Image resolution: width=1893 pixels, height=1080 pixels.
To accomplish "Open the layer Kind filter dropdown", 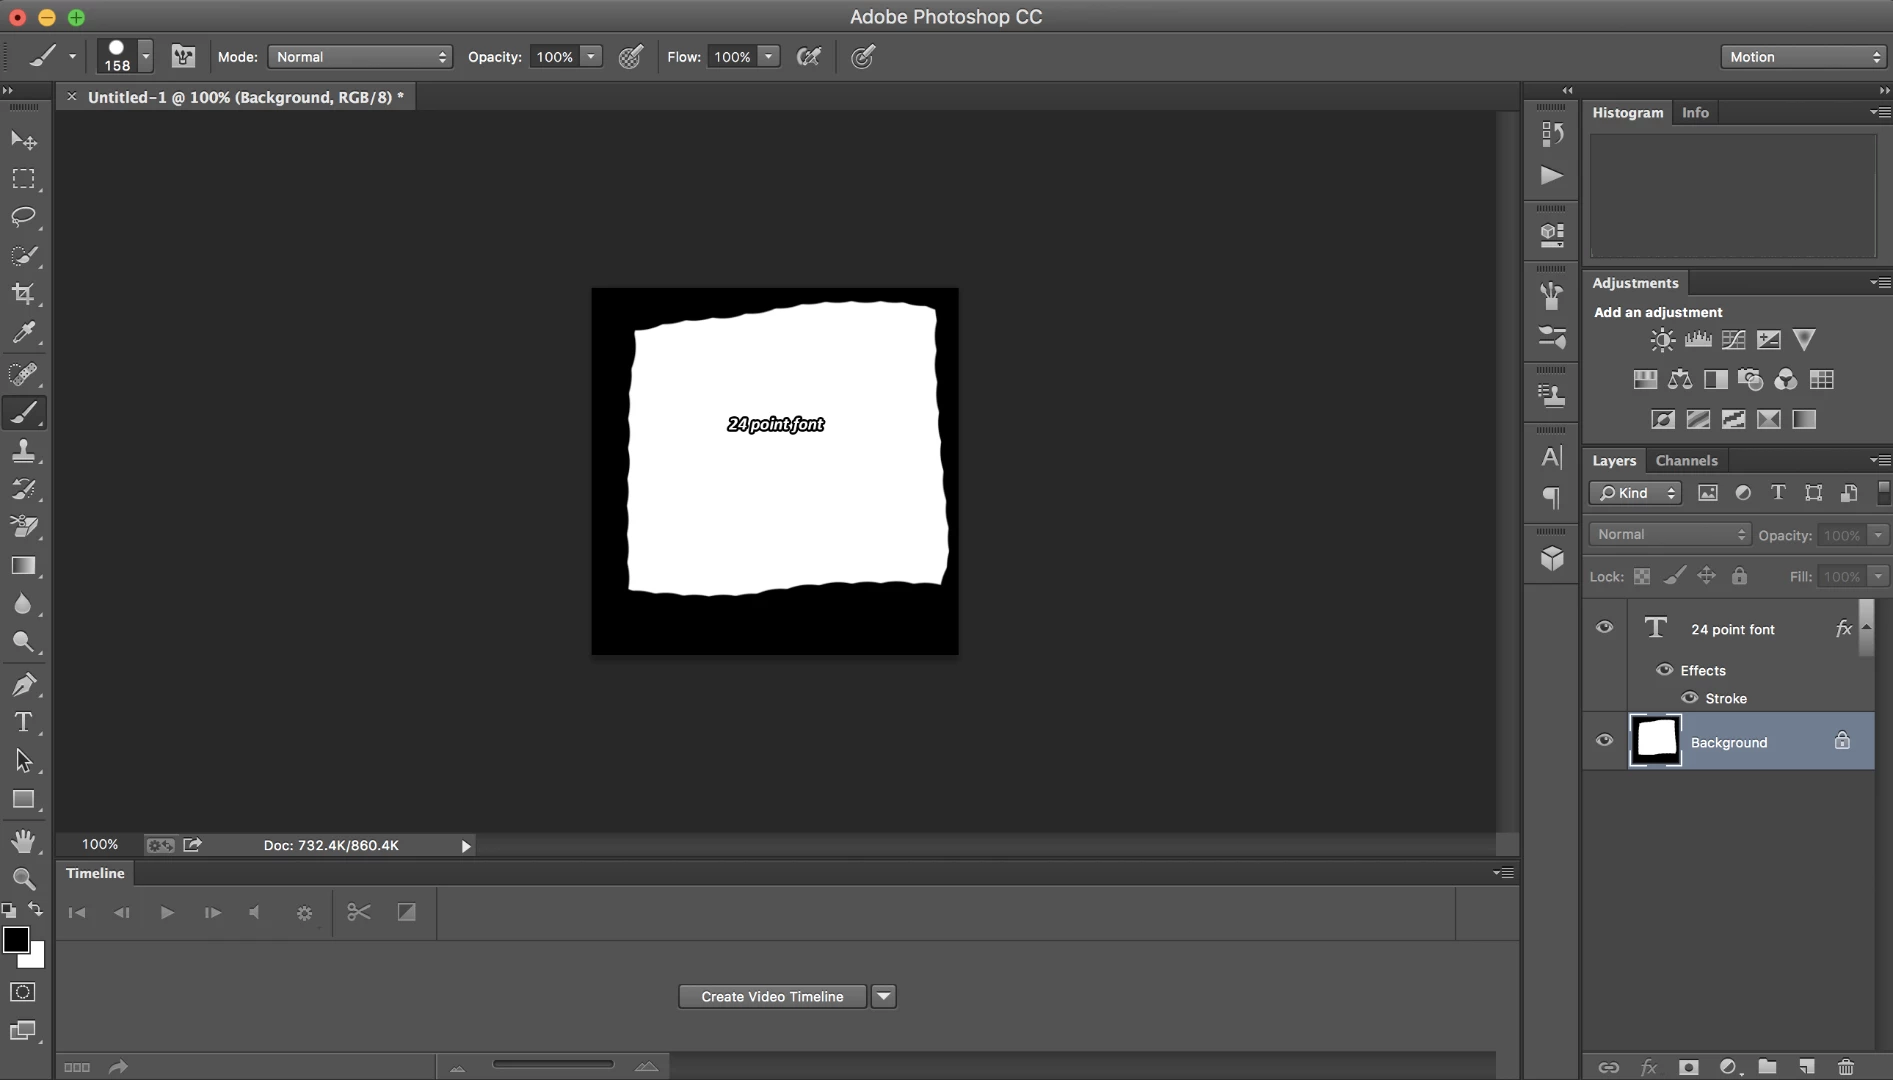I will pyautogui.click(x=1636, y=493).
